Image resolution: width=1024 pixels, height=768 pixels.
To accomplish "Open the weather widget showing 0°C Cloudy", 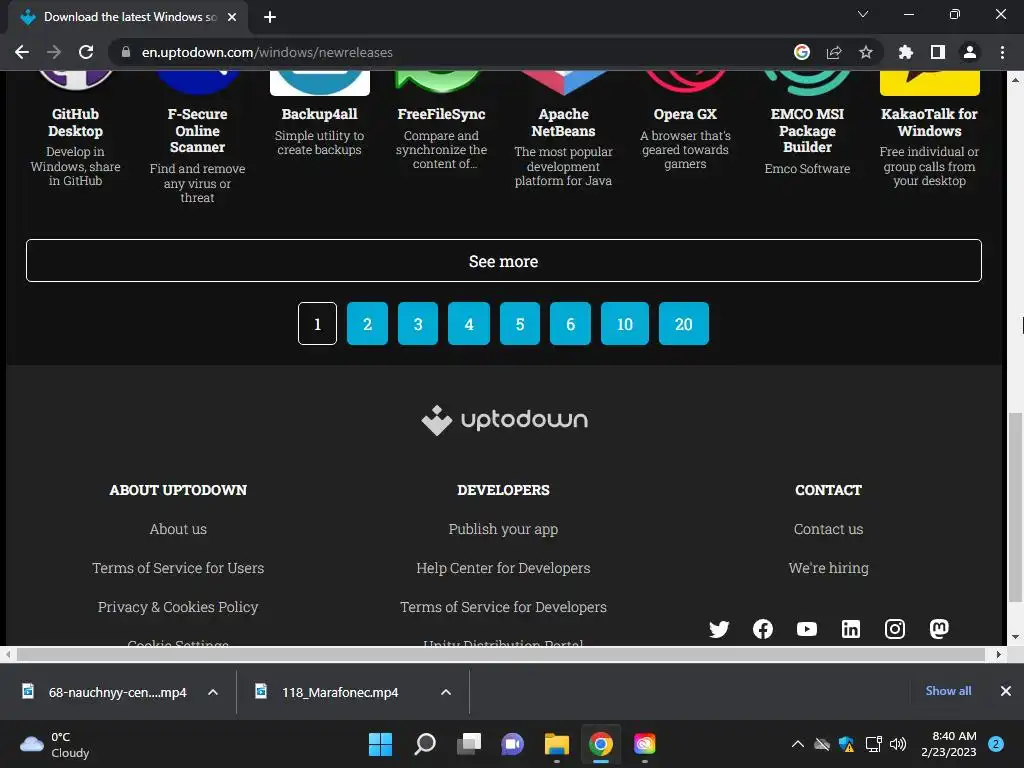I will [55, 744].
